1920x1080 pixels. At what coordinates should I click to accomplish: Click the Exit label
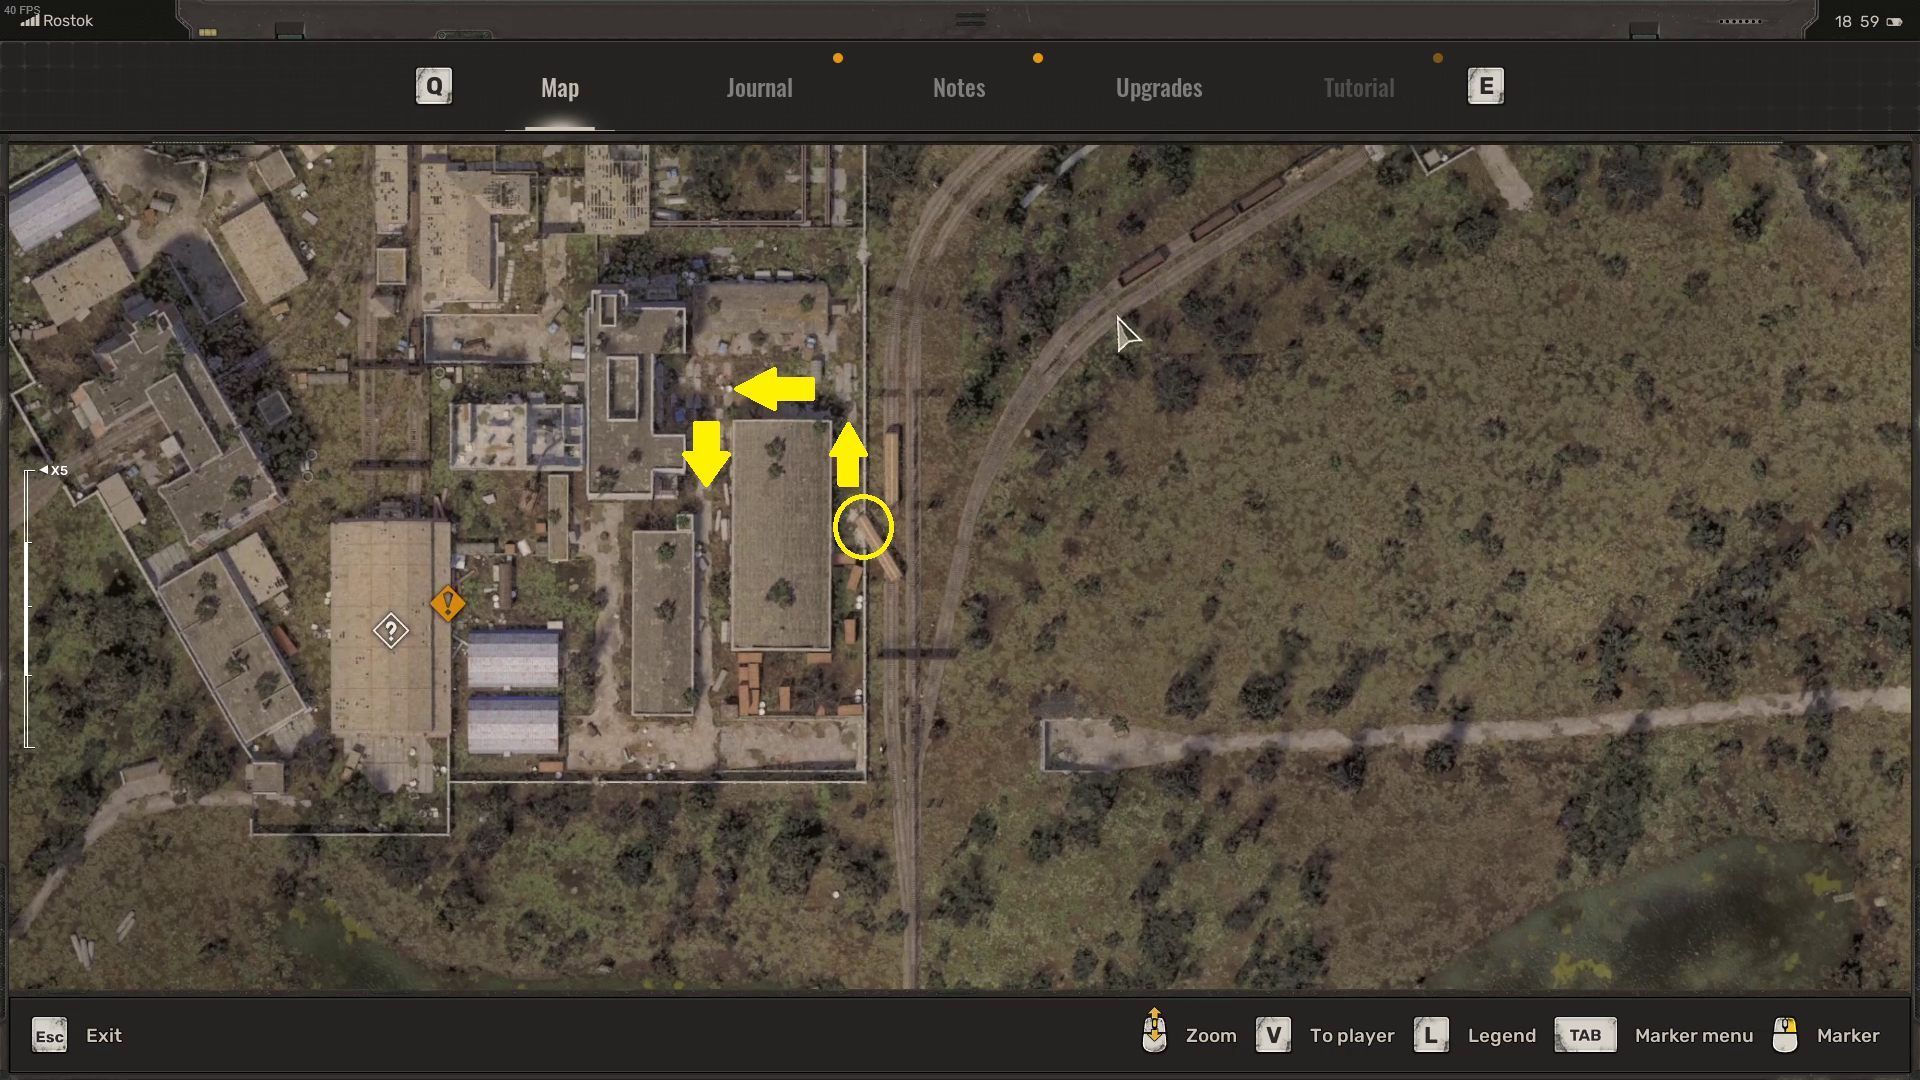coord(104,1036)
